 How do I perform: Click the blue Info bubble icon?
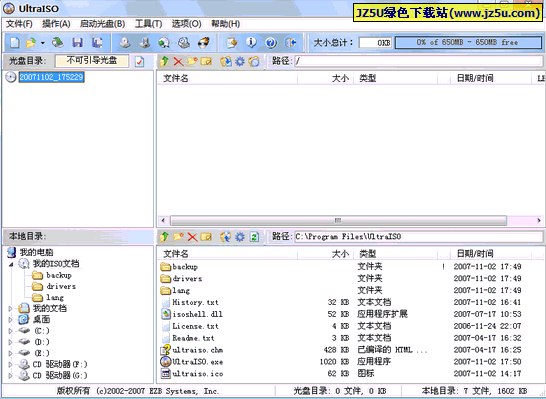[251, 42]
